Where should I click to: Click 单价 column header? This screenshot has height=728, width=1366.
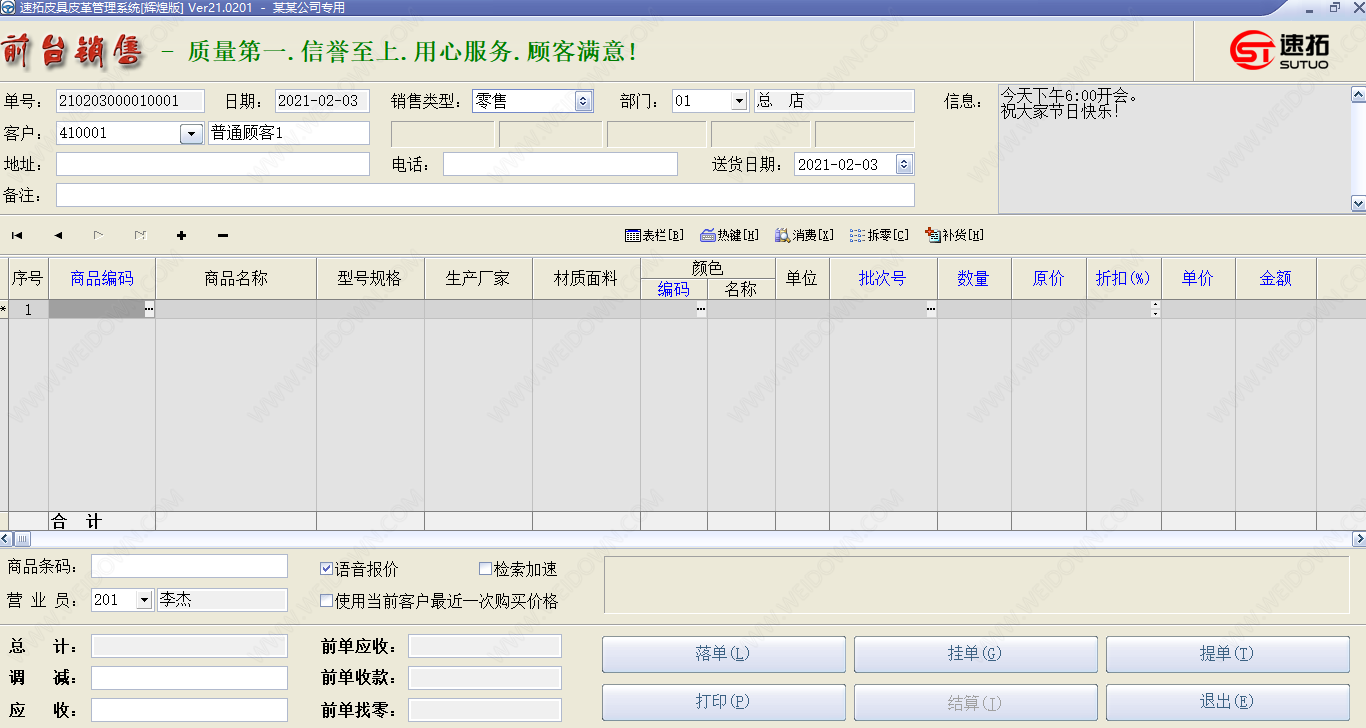1198,279
